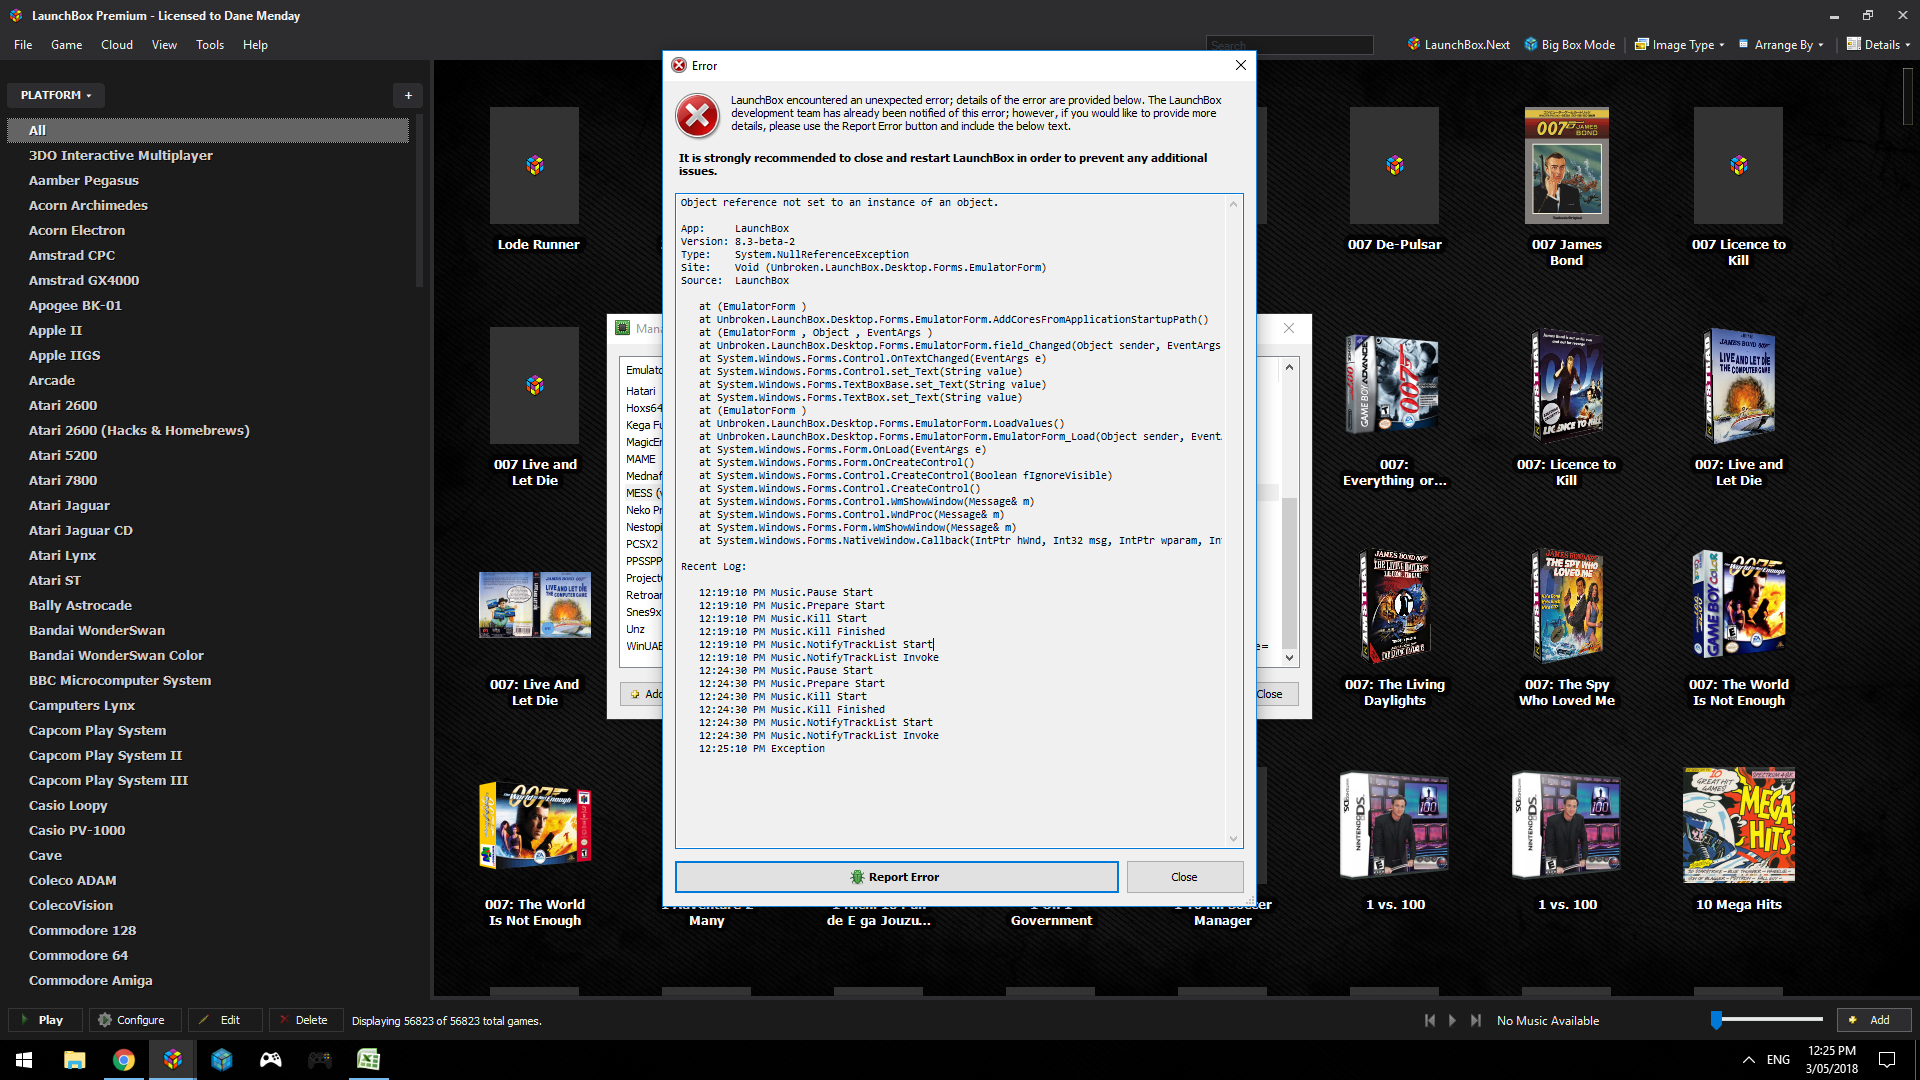Viewport: 1920px width, 1080px height.
Task: Select Capcom Play System III platform
Action: pyautogui.click(x=108, y=780)
